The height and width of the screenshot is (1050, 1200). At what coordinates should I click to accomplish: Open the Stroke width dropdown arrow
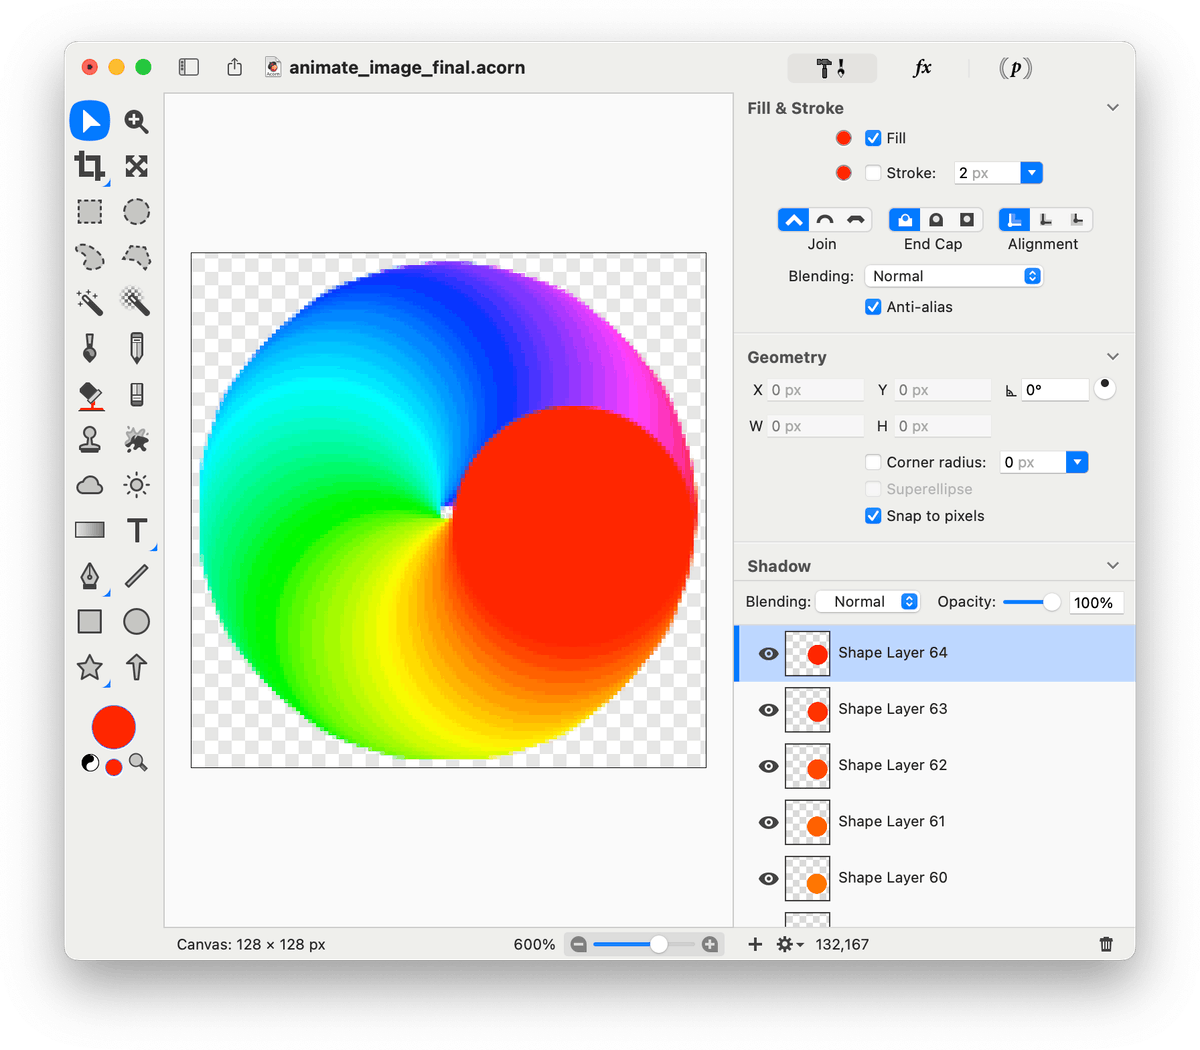point(1031,173)
